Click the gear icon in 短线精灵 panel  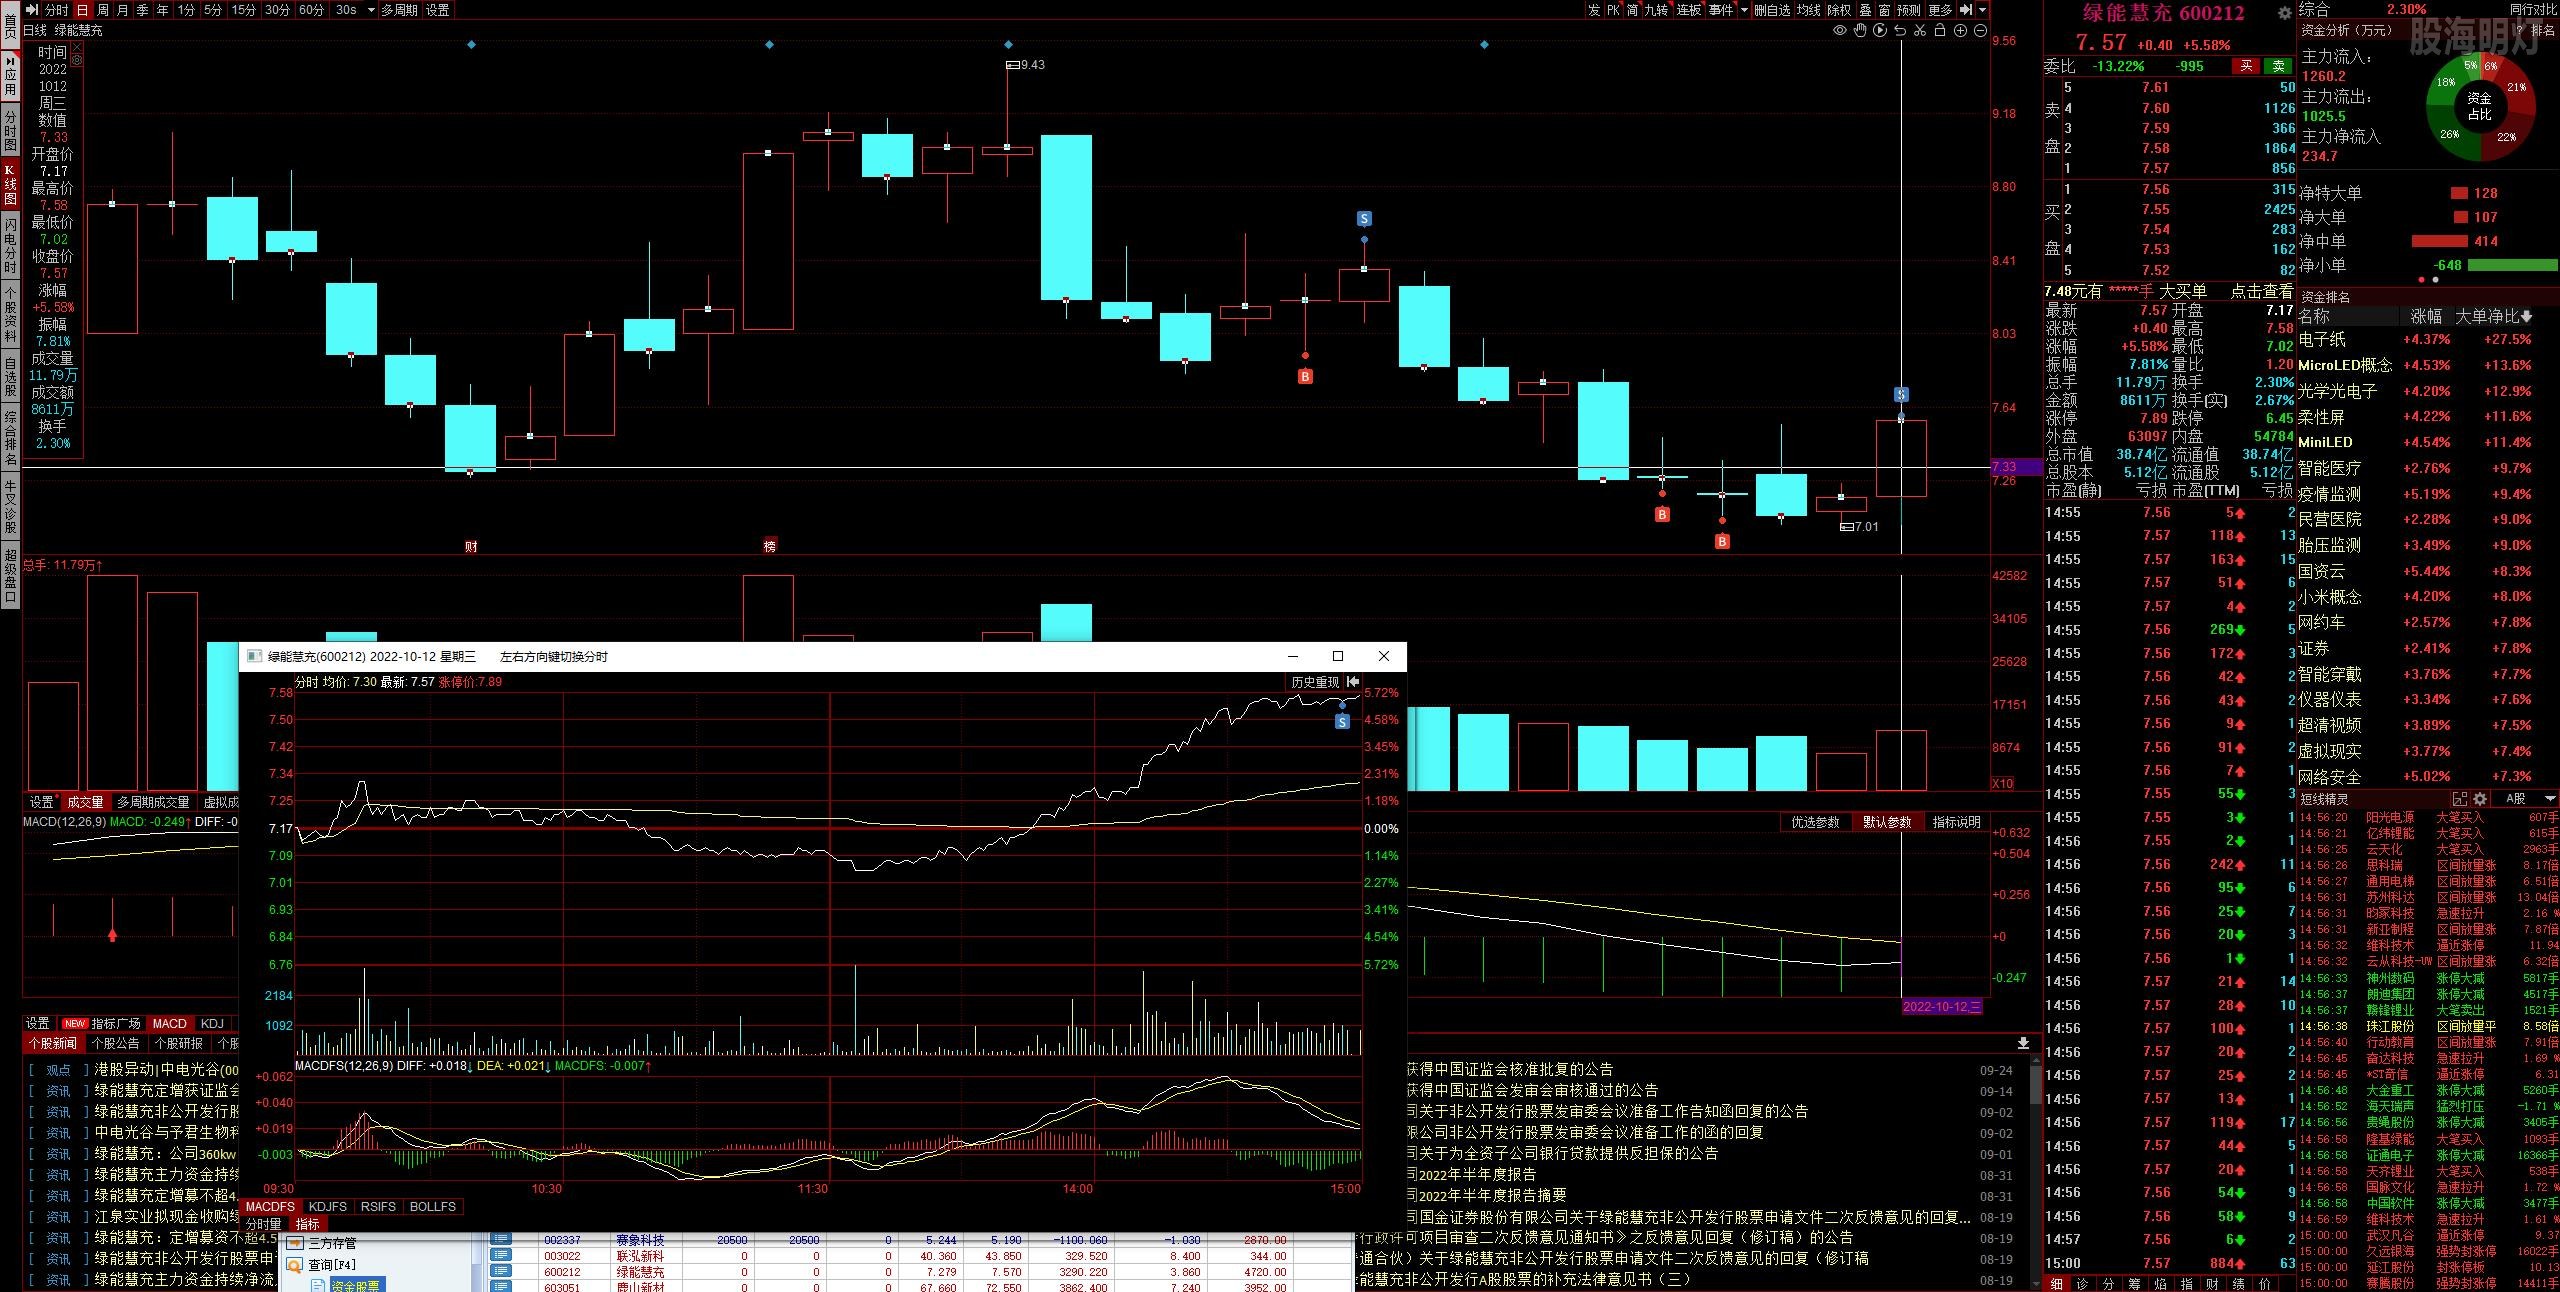pos(2480,799)
